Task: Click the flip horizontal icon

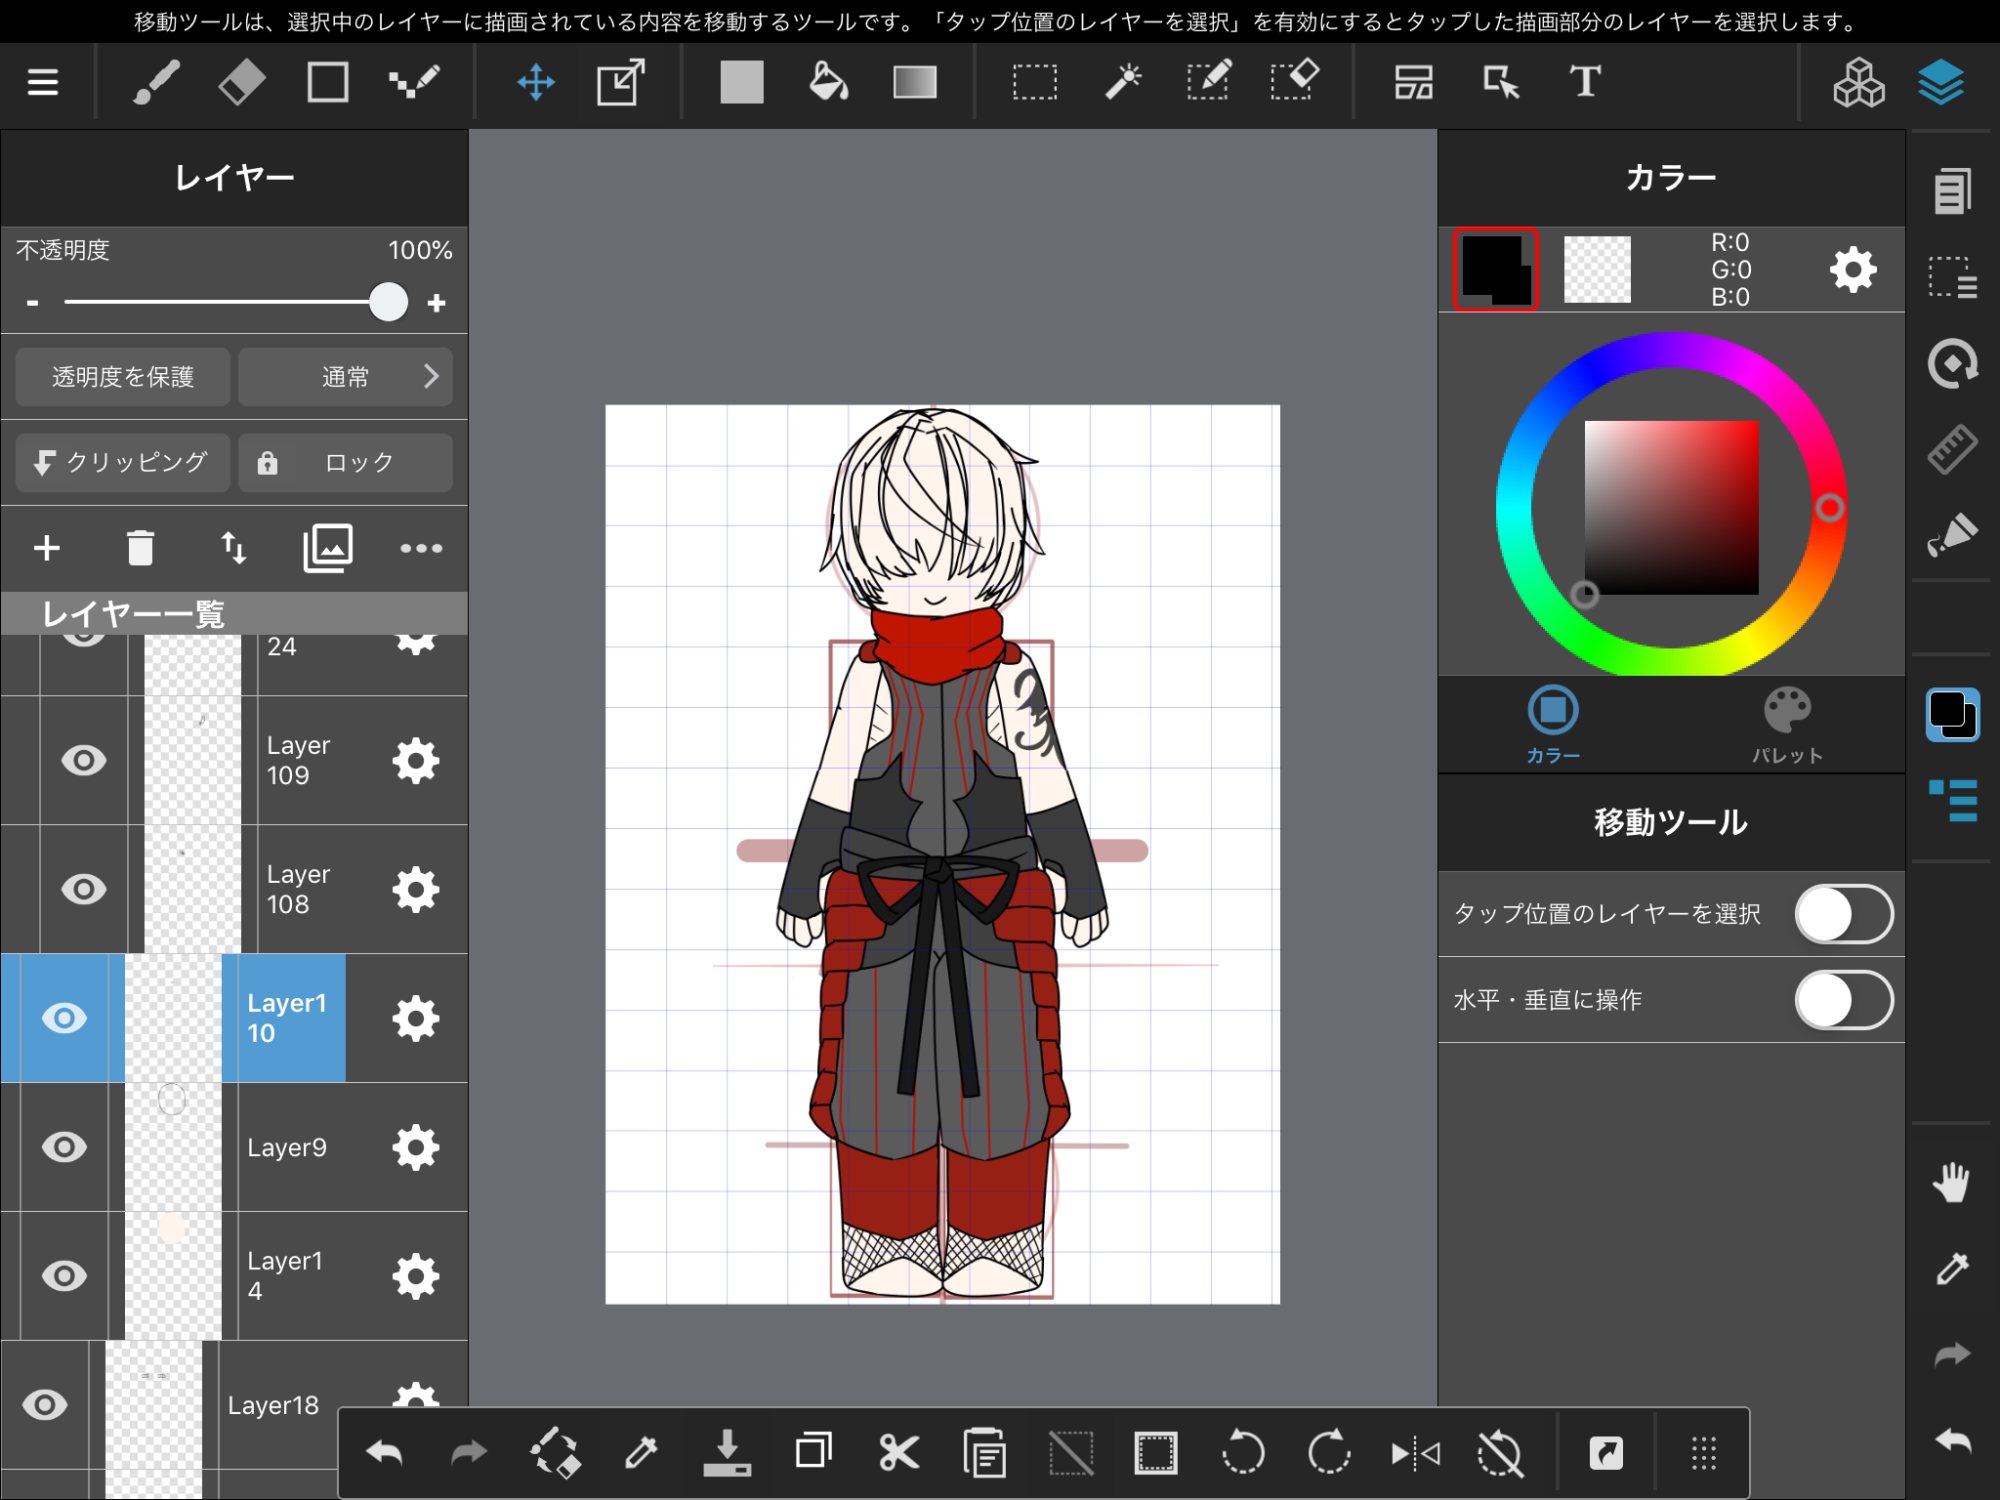Action: tap(1415, 1453)
